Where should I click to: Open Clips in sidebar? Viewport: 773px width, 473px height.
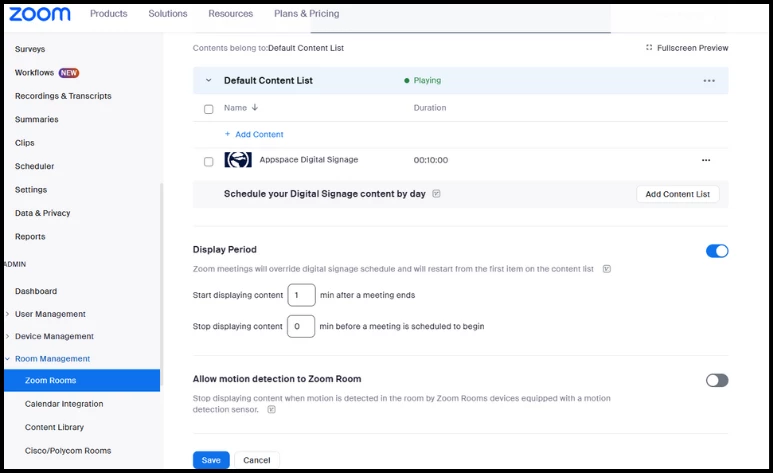click(x=25, y=143)
